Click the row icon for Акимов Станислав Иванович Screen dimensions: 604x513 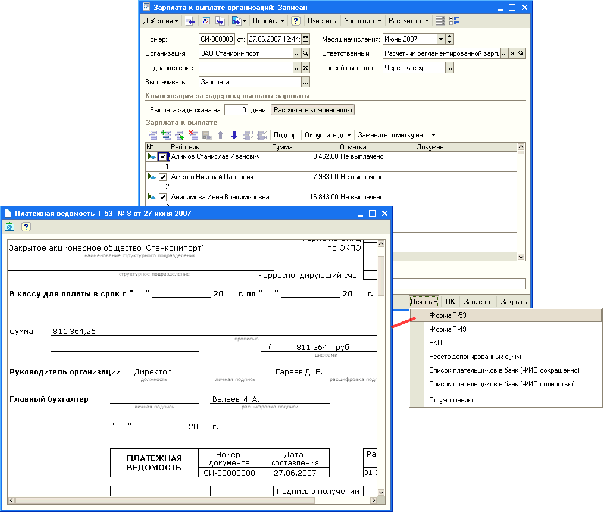point(151,157)
